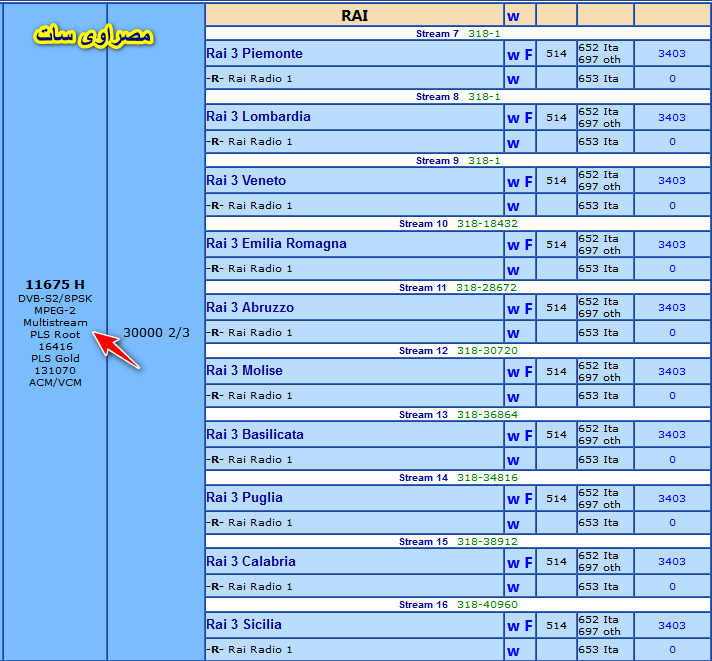Click the F icon in the Rai 3 Veneto row
The width and height of the screenshot is (712, 661).
(x=528, y=182)
